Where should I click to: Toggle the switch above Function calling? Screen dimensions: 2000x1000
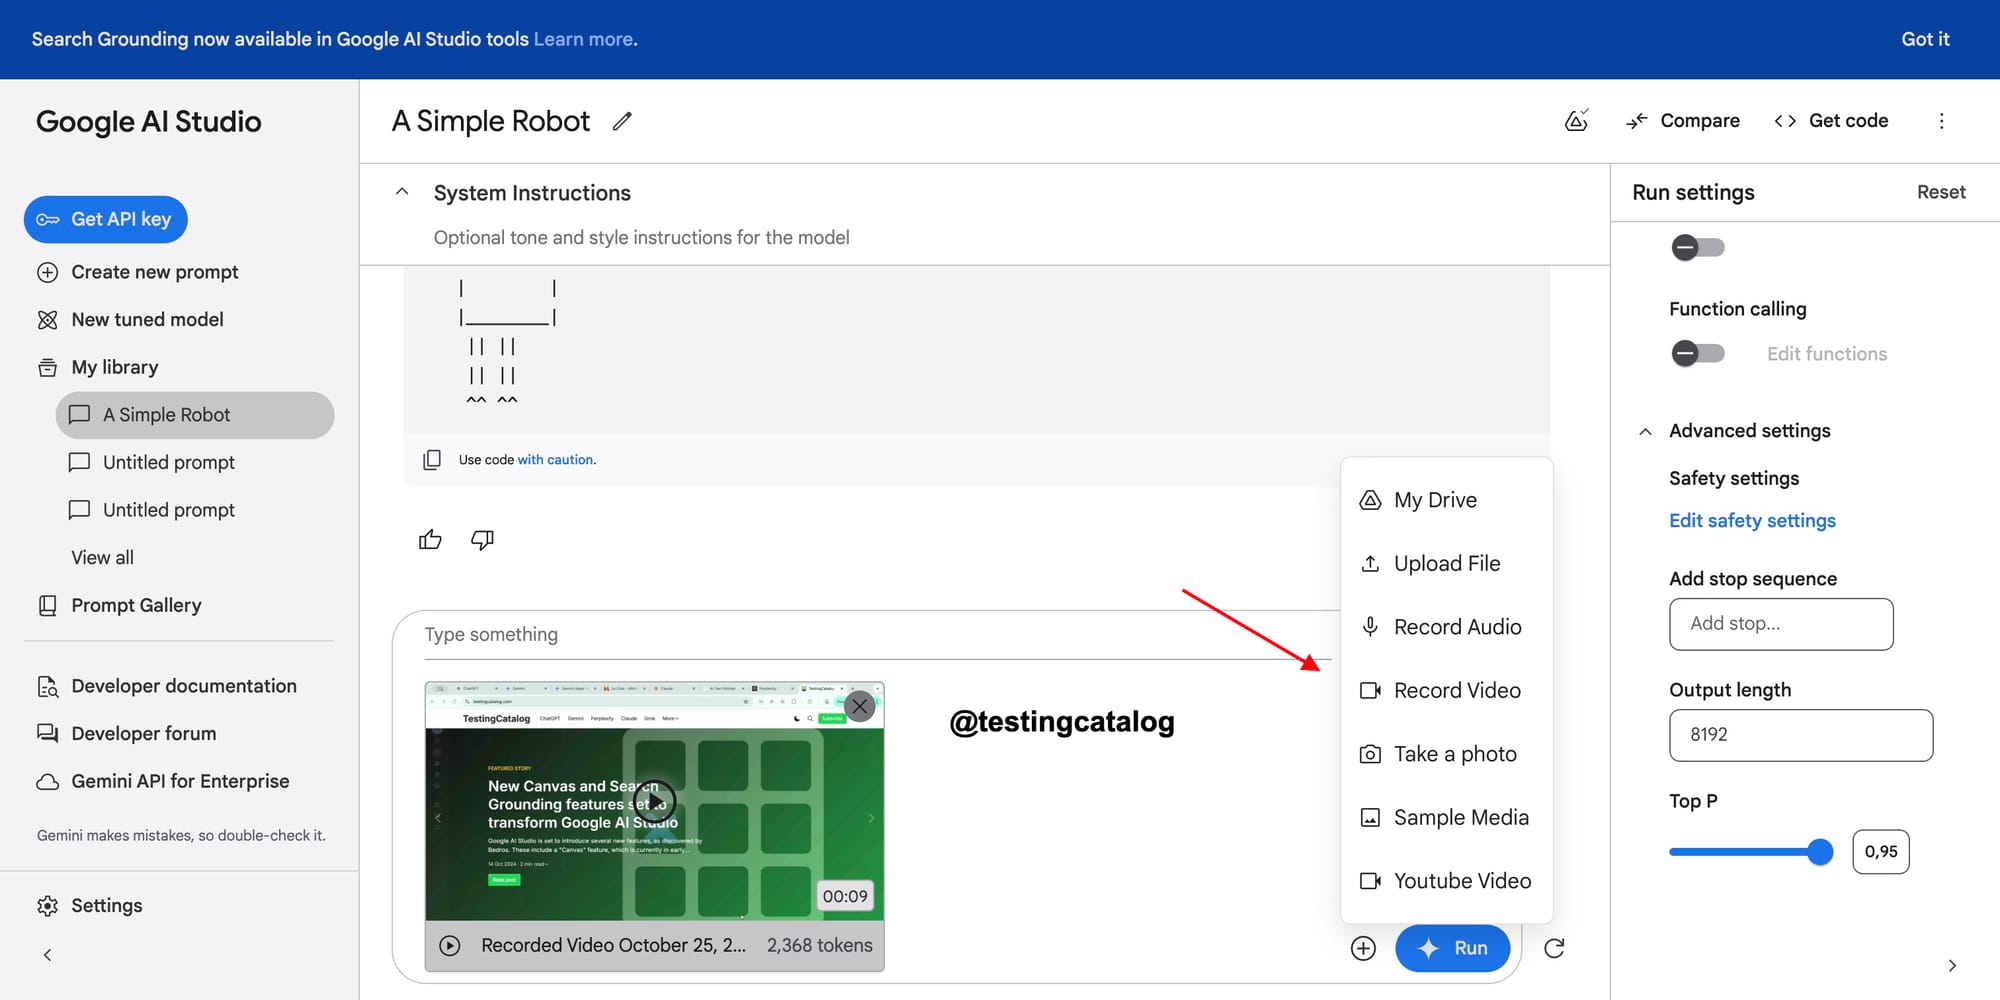(1698, 247)
